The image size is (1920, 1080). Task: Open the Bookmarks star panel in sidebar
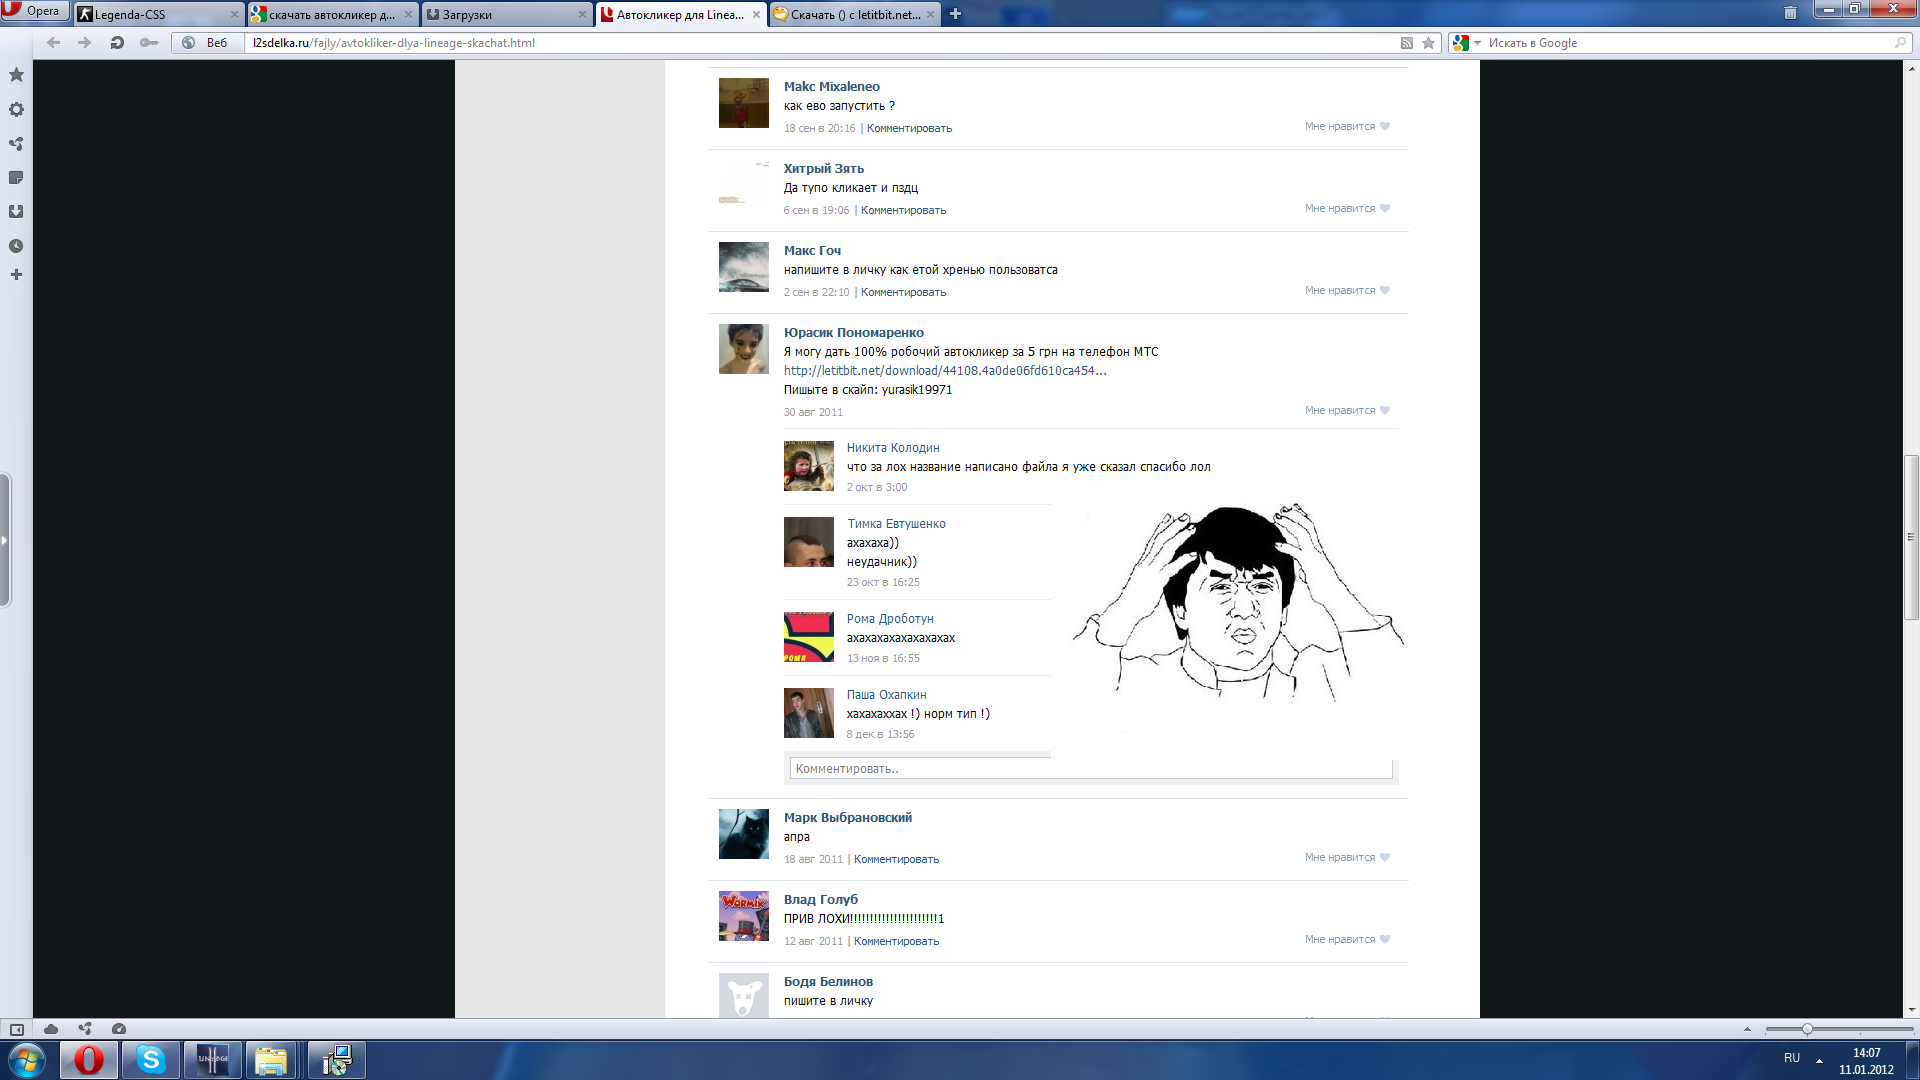[16, 75]
